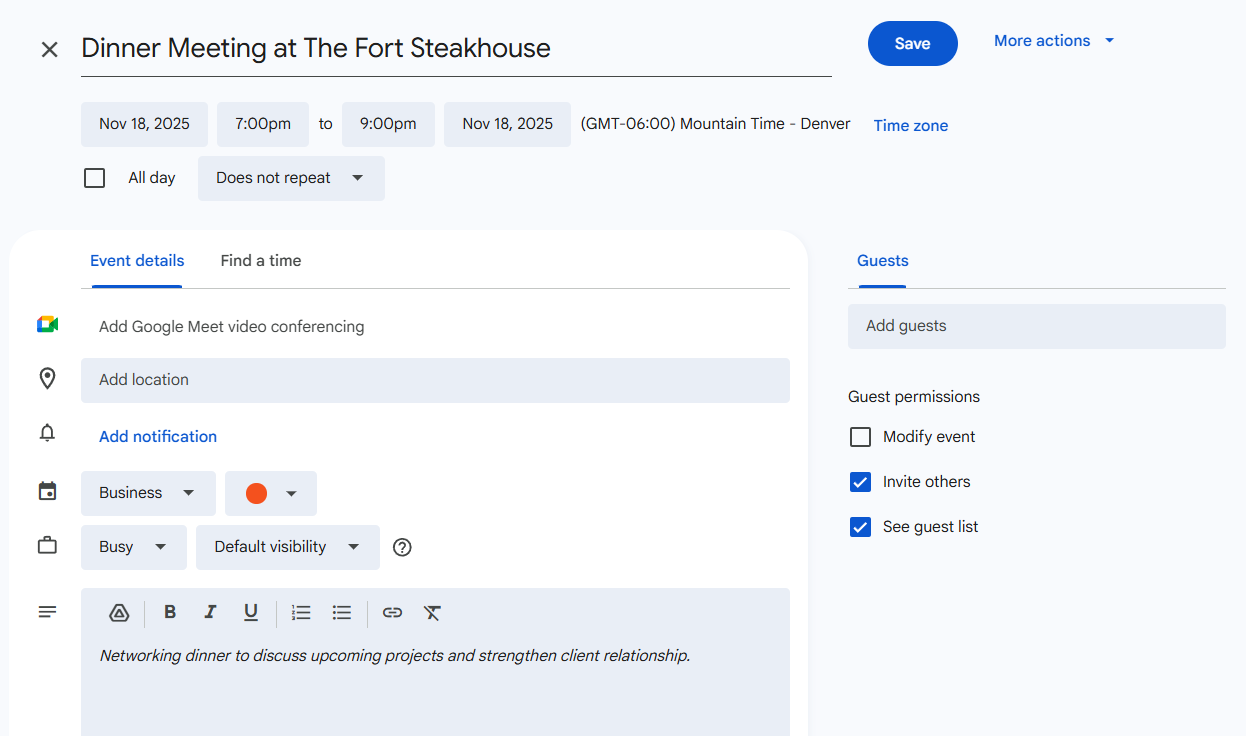The height and width of the screenshot is (736, 1246).
Task: Expand the Business calendar dropdown
Action: pos(147,493)
